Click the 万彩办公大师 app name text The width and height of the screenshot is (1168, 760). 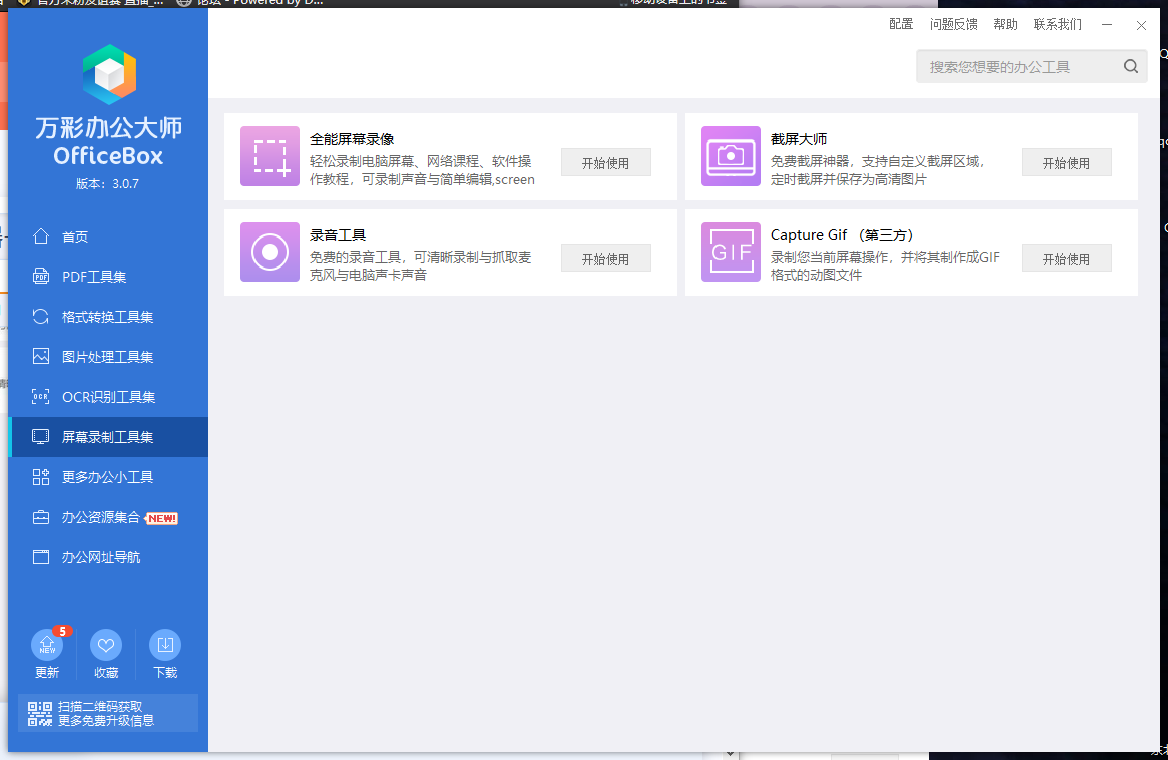click(109, 127)
